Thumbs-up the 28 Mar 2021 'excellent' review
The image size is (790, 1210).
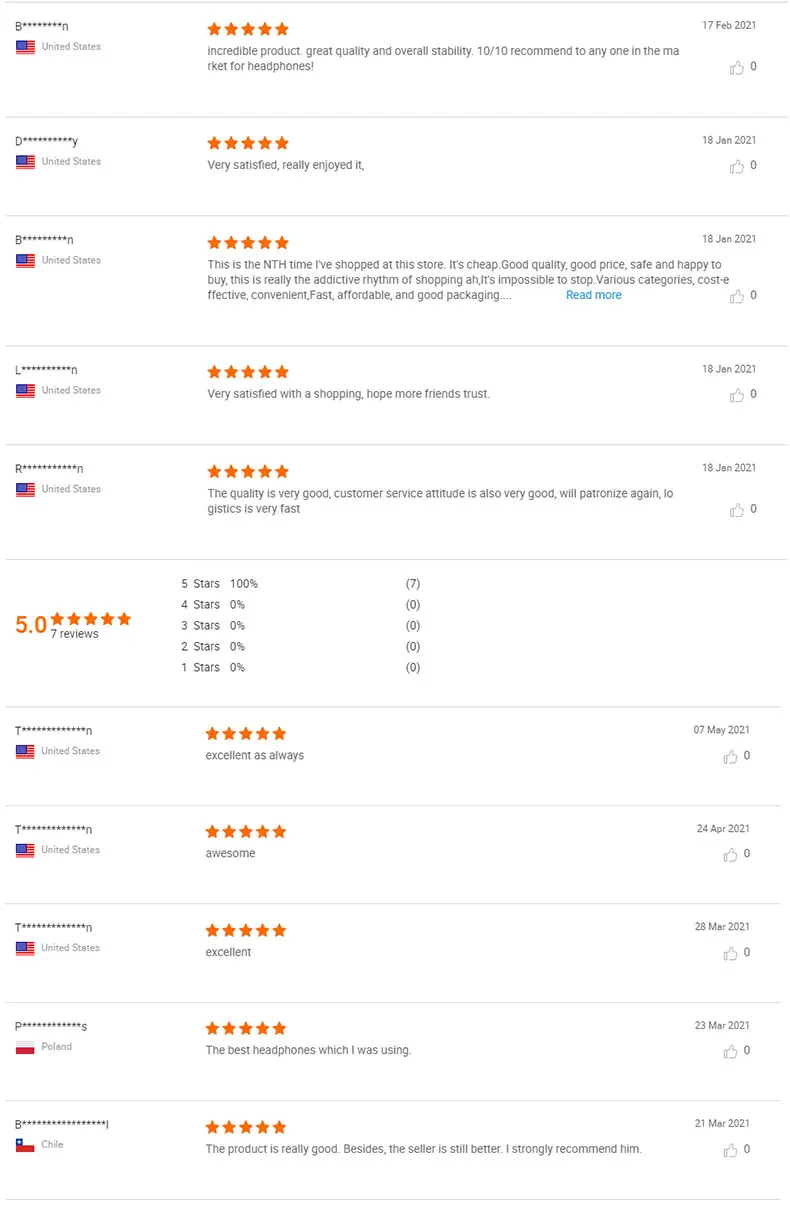[731, 954]
